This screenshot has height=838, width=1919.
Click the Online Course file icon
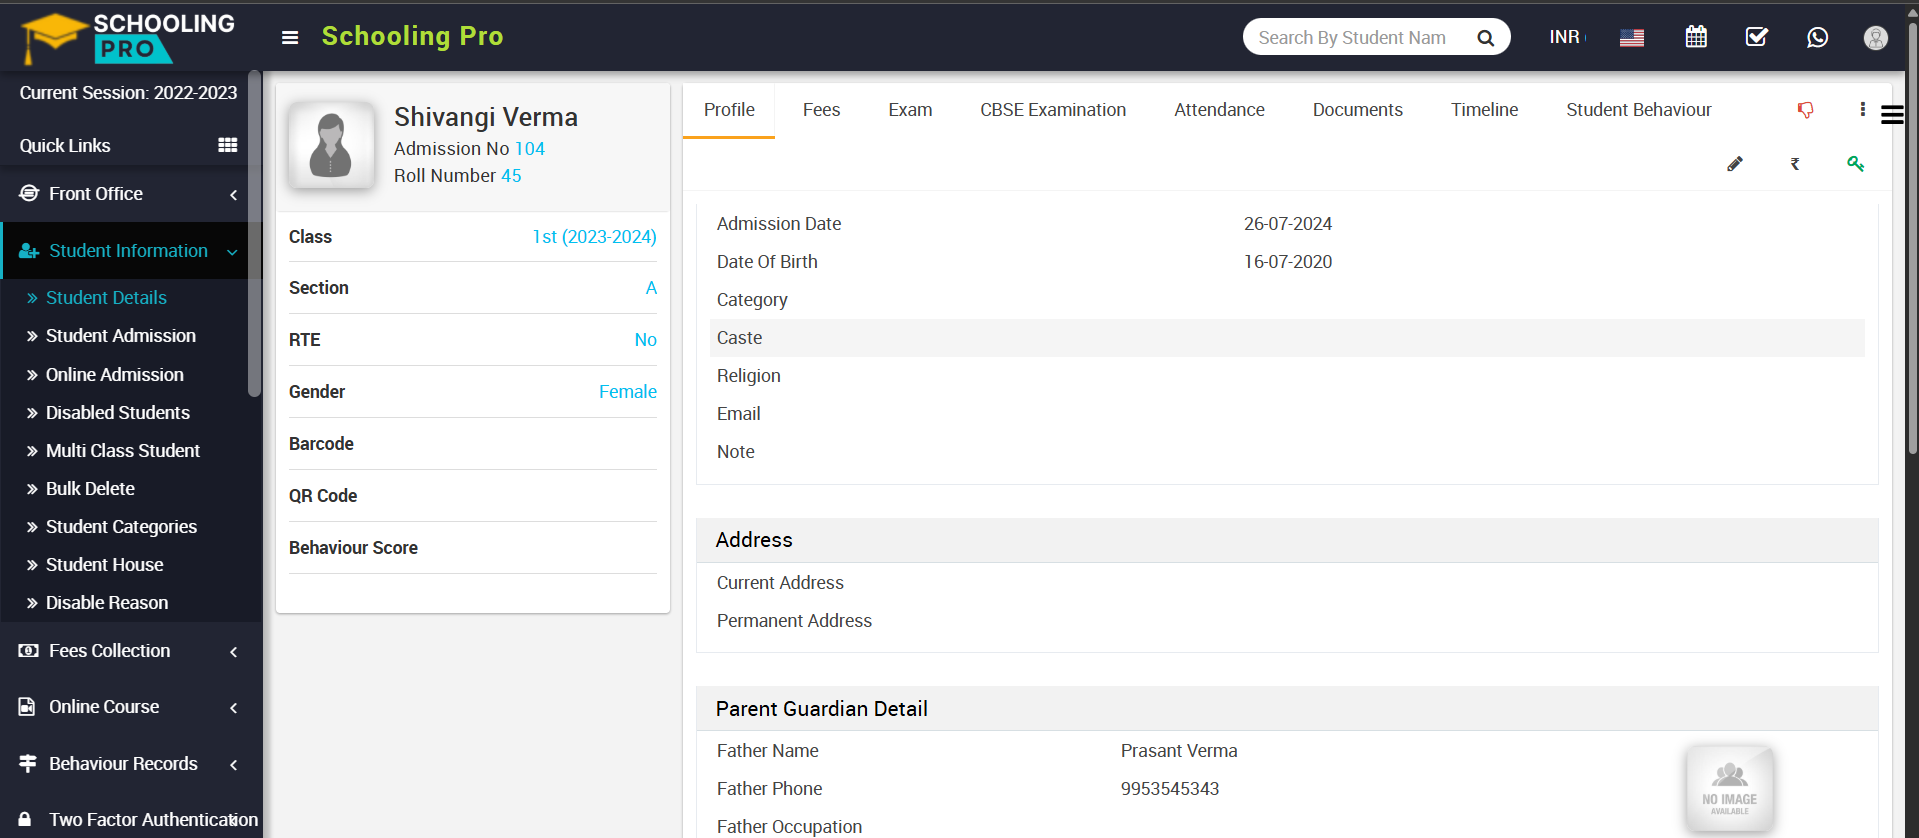pos(27,707)
